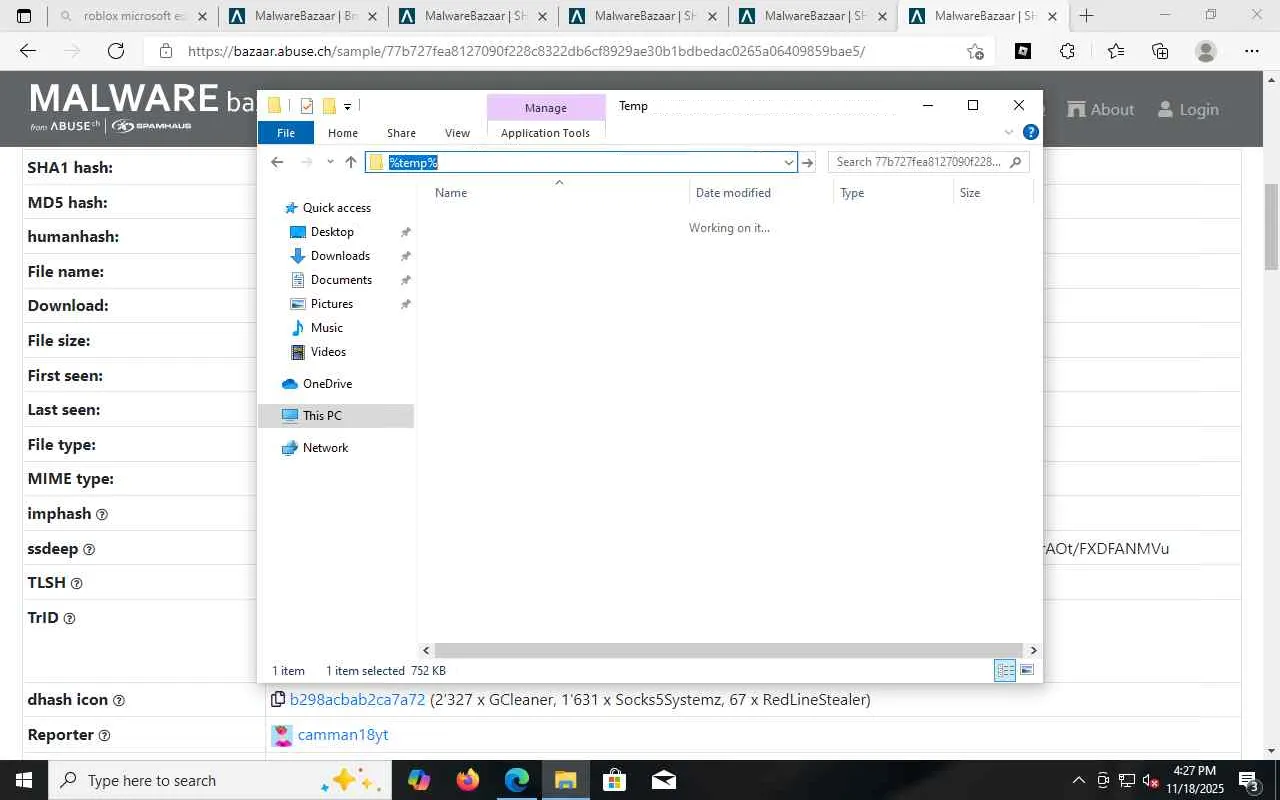Switch to the roblox microsoft tab
1280x800 pixels.
[134, 16]
